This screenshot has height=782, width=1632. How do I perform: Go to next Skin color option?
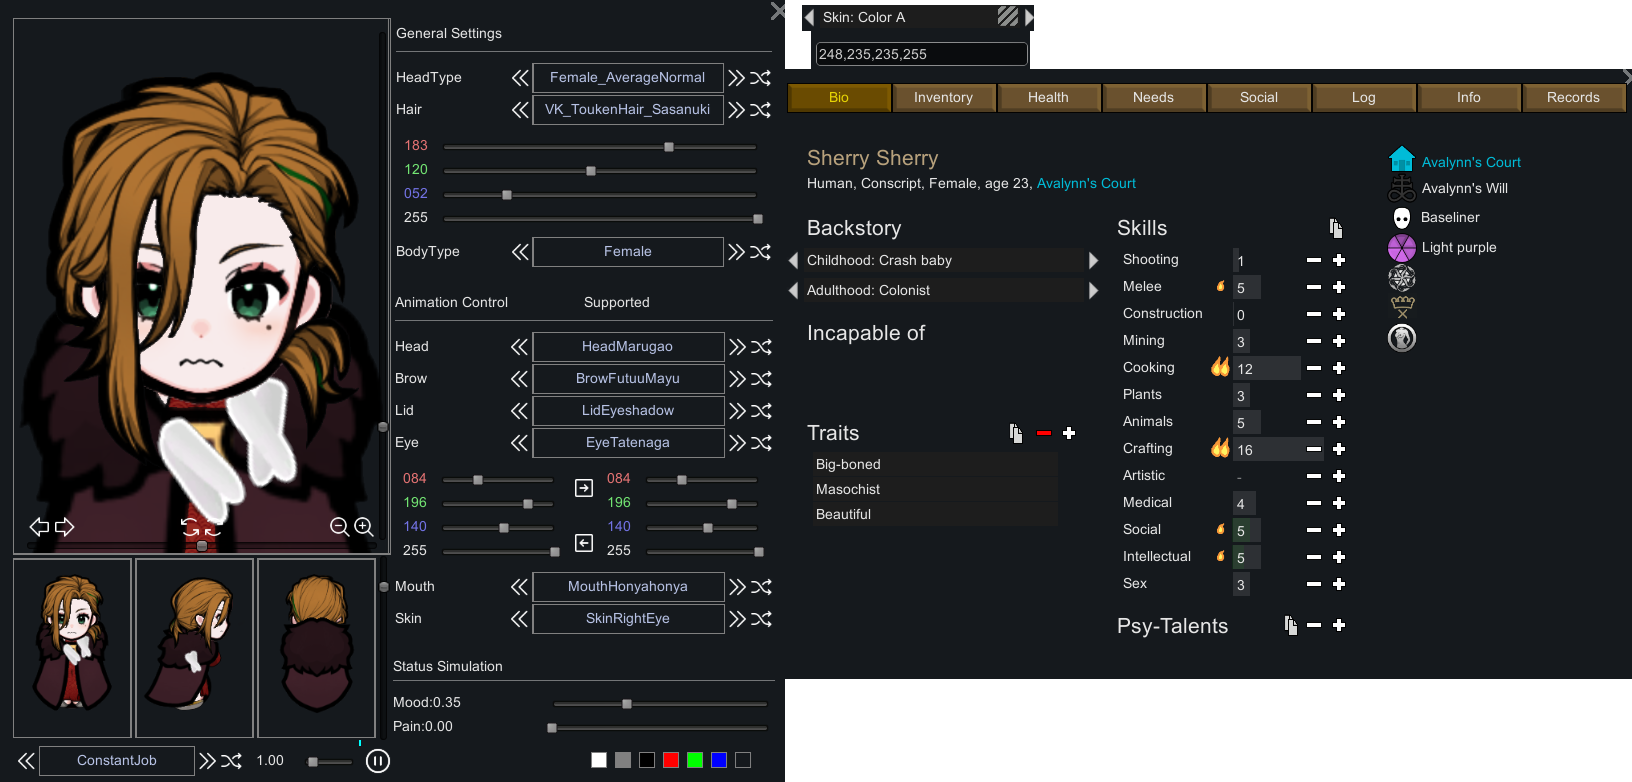point(1029,17)
